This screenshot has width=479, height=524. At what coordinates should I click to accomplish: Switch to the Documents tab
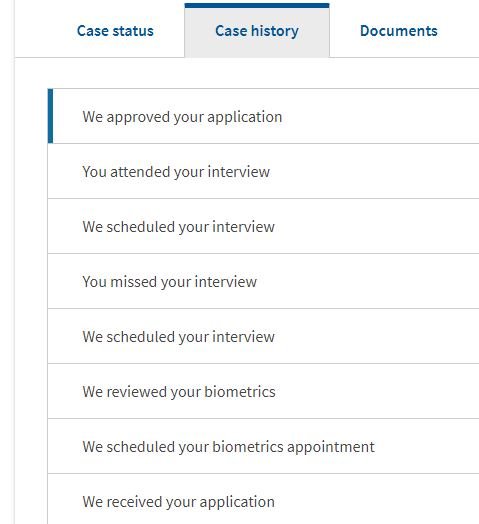coord(398,31)
